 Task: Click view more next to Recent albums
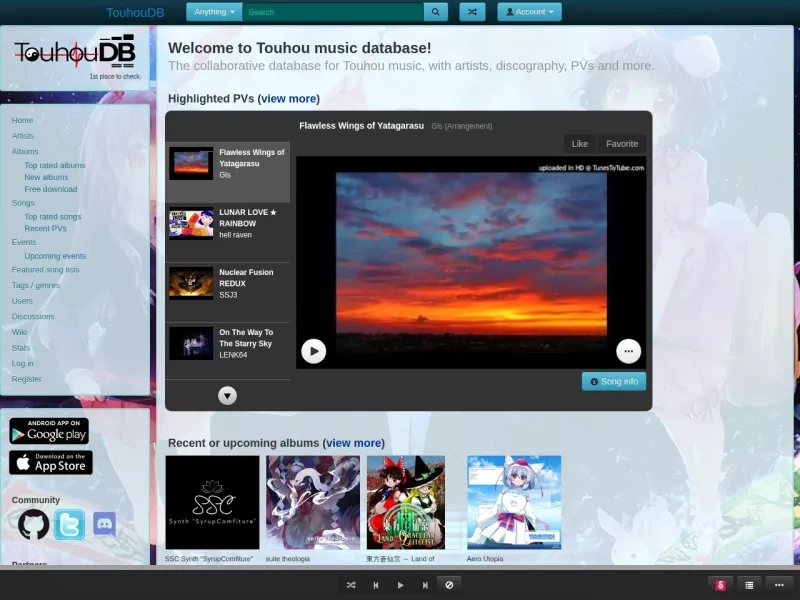pos(354,443)
